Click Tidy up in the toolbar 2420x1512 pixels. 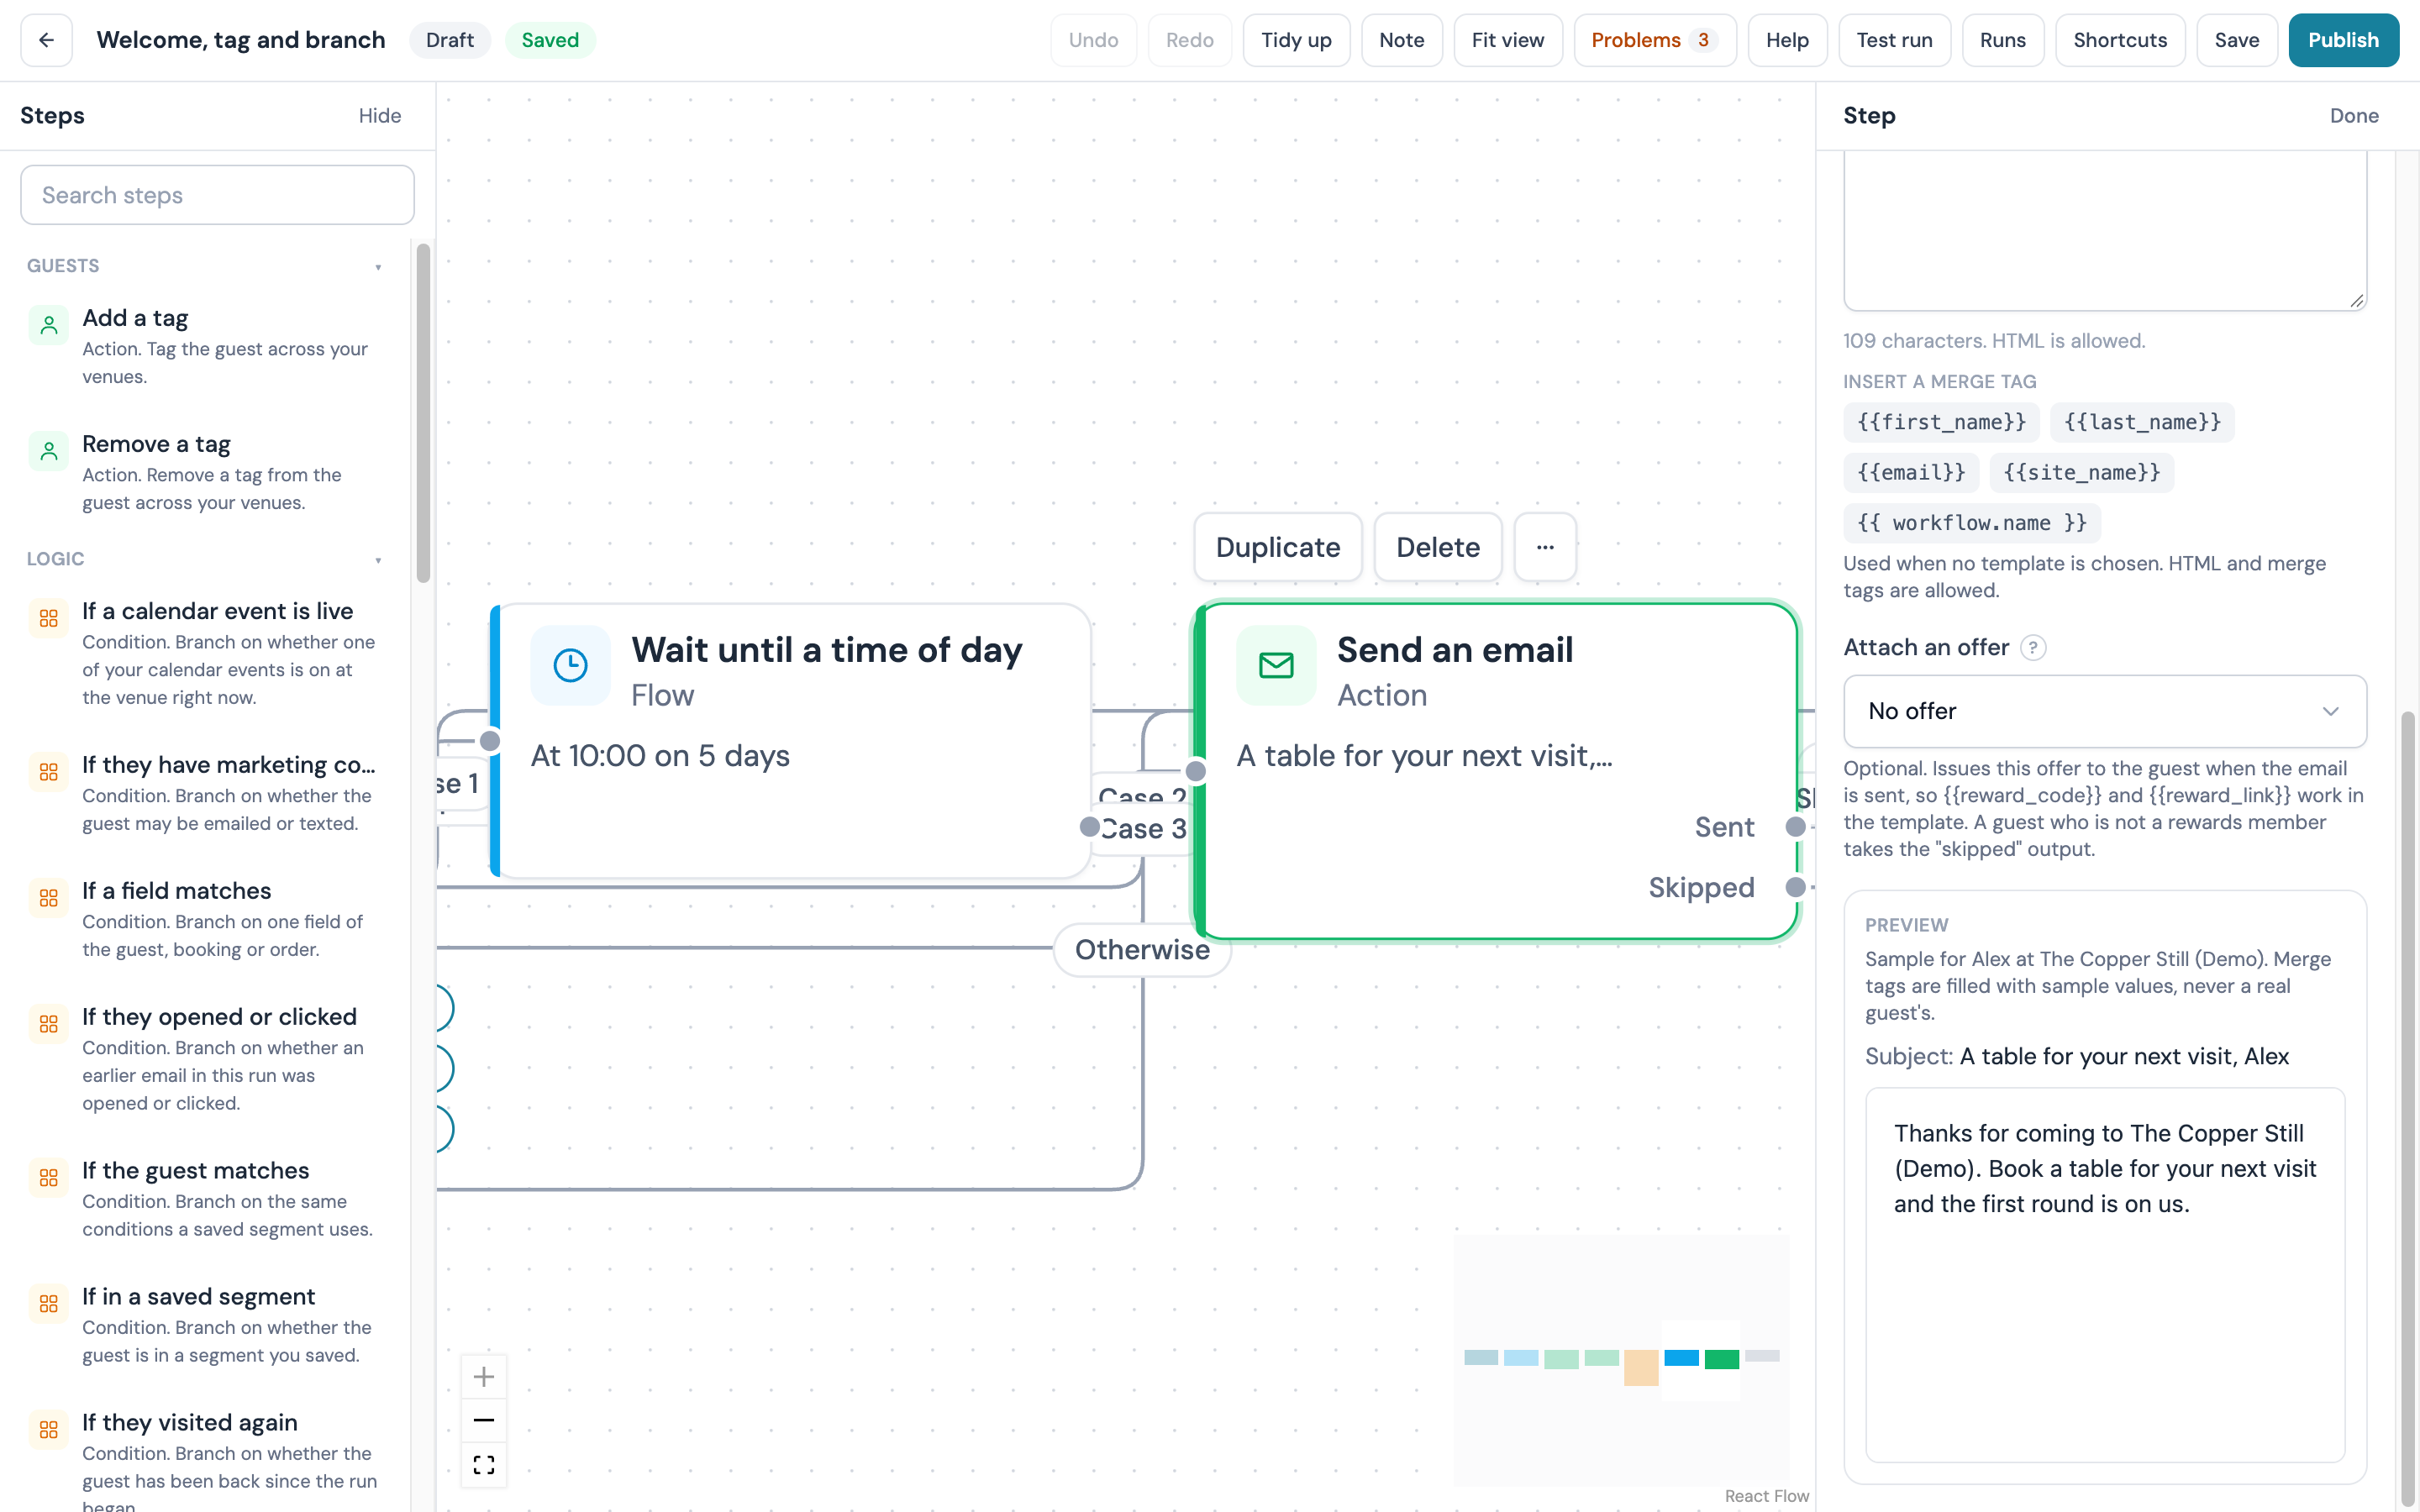coord(1296,40)
